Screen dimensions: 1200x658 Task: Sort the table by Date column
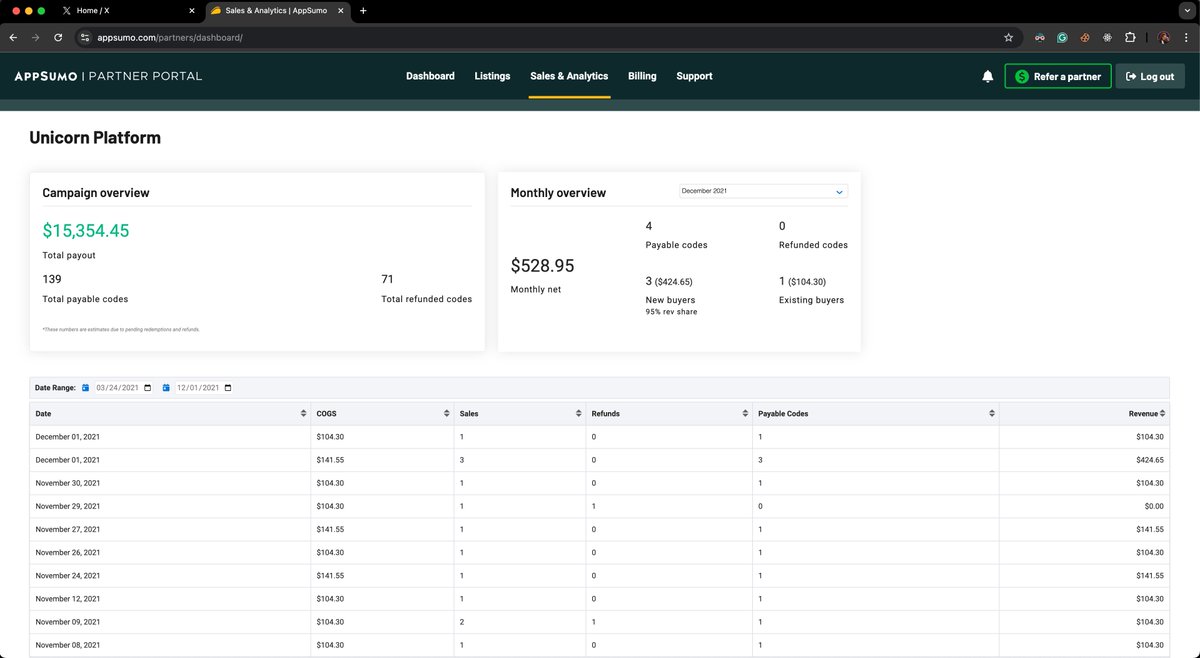pos(303,413)
